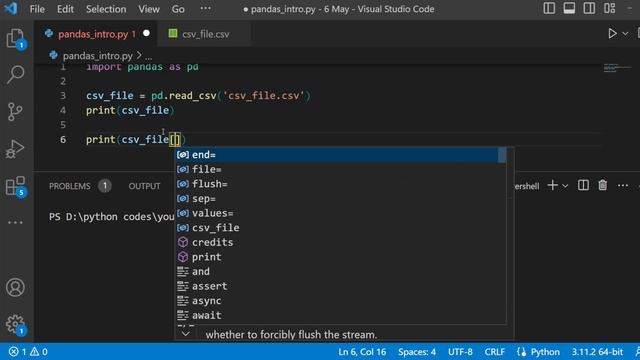Switch to the OUTPUT panel tab
Viewport: 640px width, 360px height.
click(144, 186)
